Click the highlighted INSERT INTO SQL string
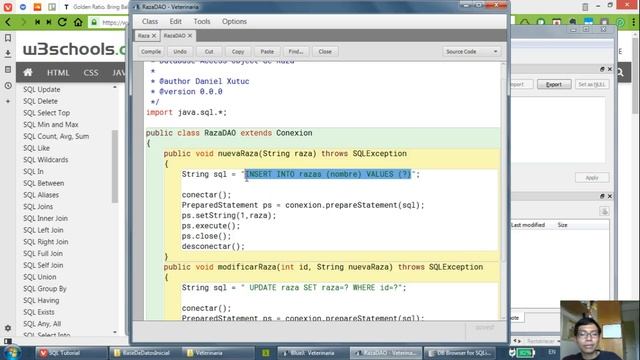The width and height of the screenshot is (640, 360). pyautogui.click(x=328, y=174)
